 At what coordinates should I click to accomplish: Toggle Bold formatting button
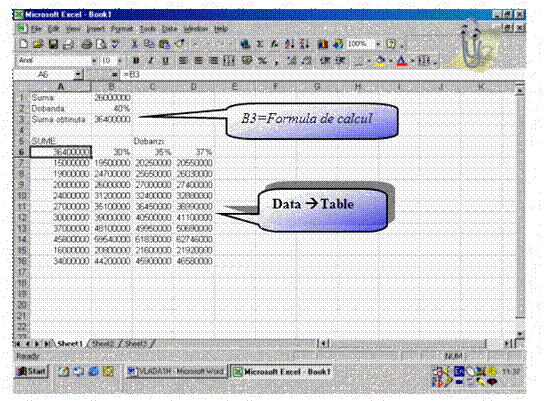click(x=136, y=61)
